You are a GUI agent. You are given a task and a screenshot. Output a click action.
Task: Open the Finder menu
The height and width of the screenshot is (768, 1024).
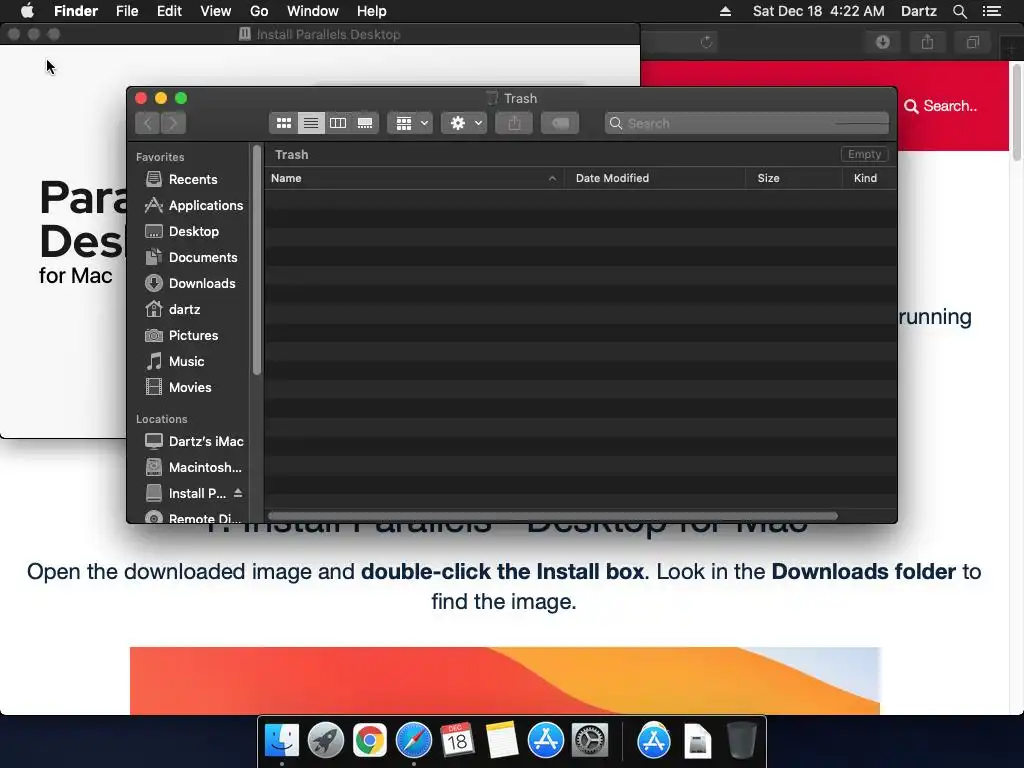(76, 11)
